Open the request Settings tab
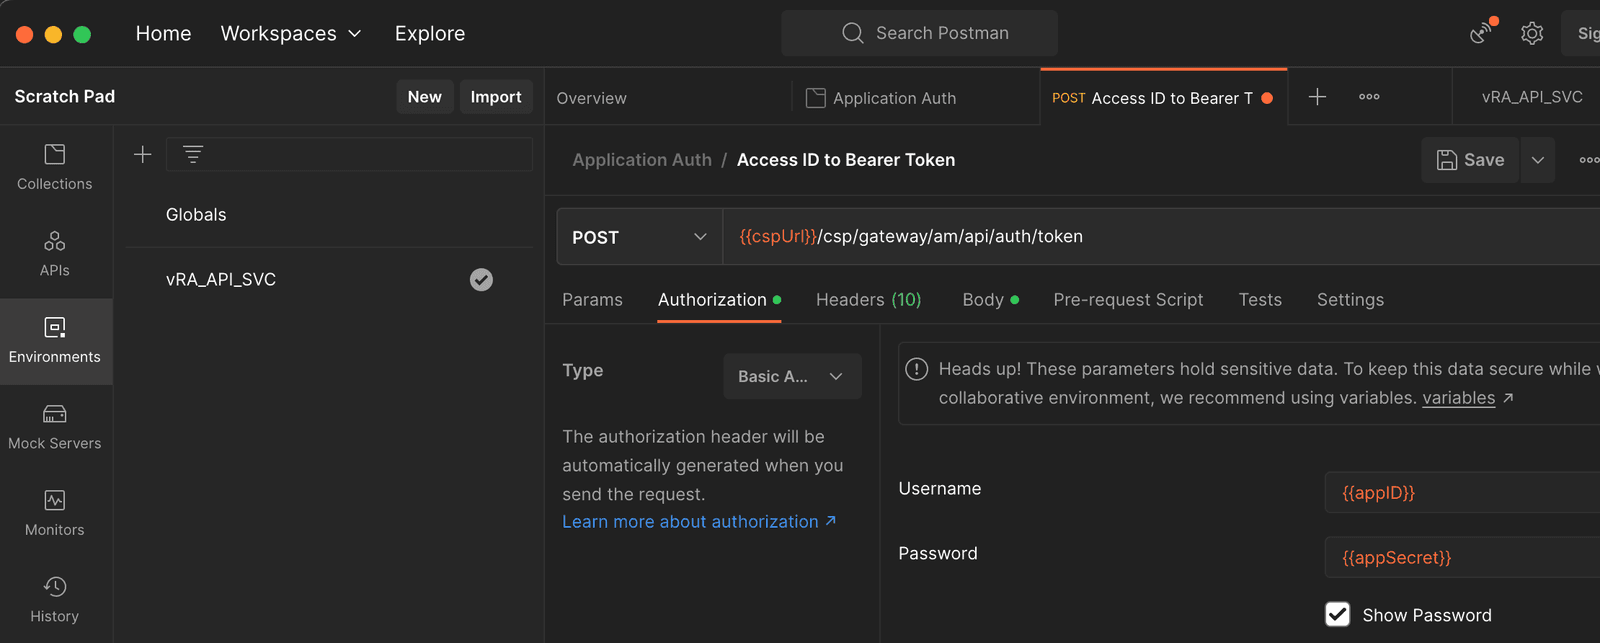1600x643 pixels. 1350,300
